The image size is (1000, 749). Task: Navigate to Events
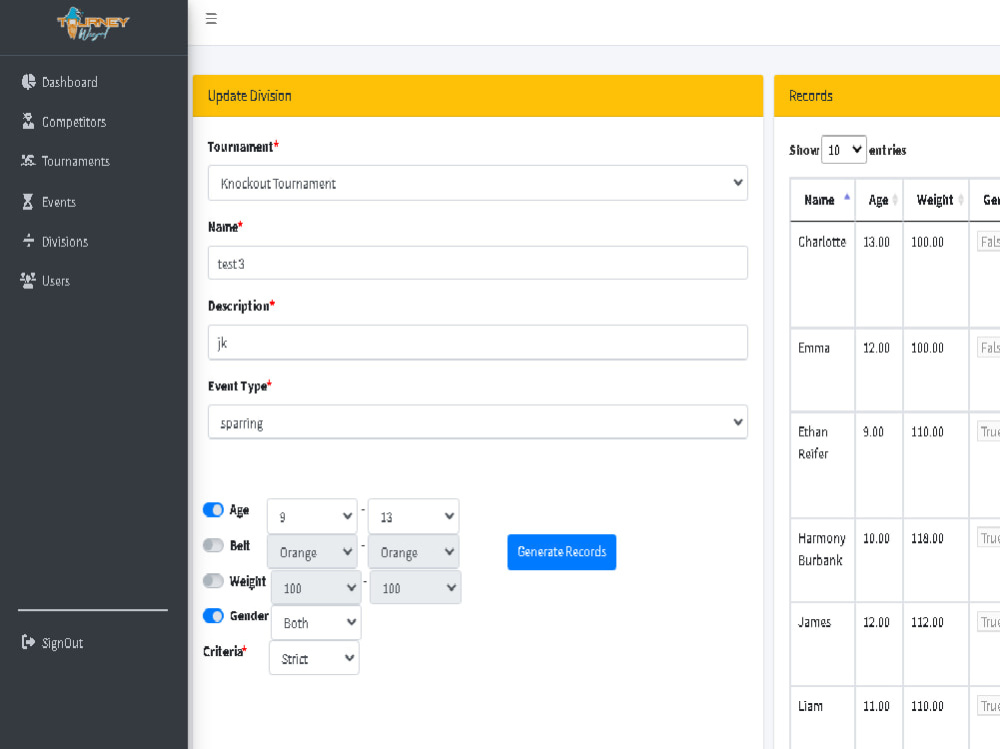[59, 202]
